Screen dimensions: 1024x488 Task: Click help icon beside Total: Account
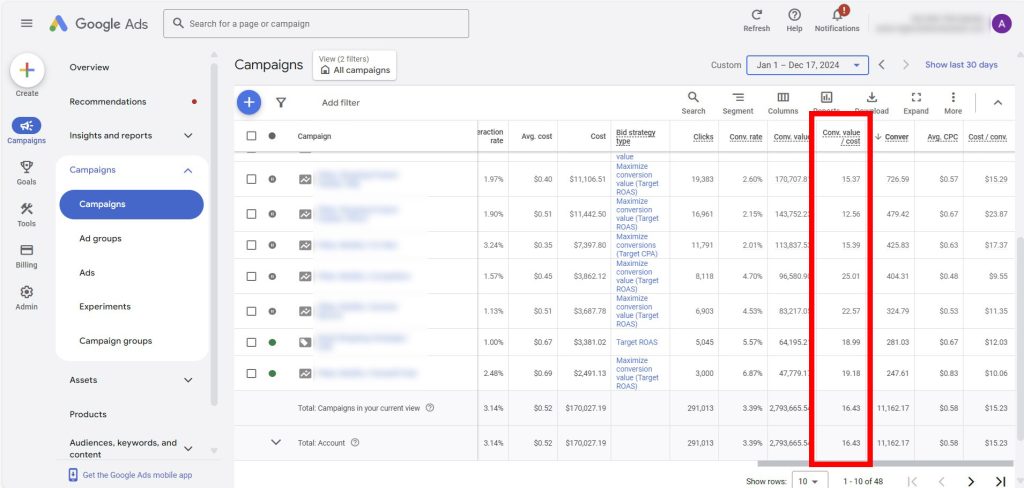[x=355, y=442]
